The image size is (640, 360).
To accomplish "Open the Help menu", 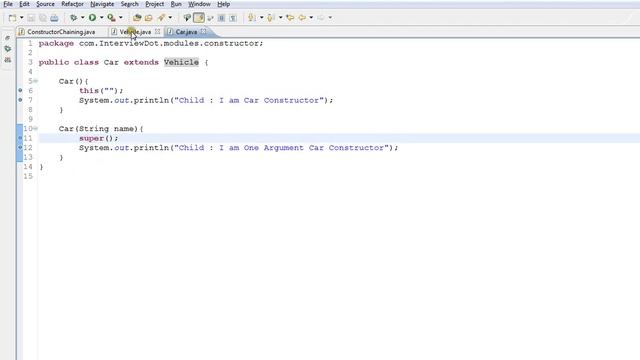I will pyautogui.click(x=223, y=4).
